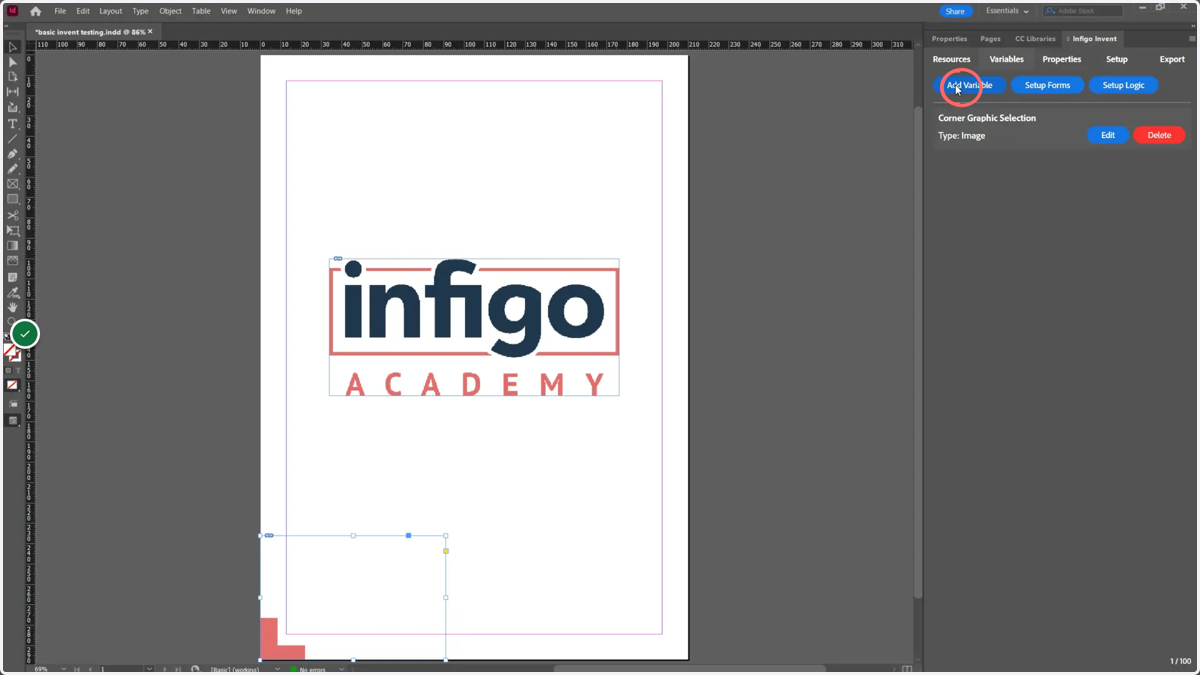
Task: Click the infigo Academy logo frame
Action: click(474, 327)
